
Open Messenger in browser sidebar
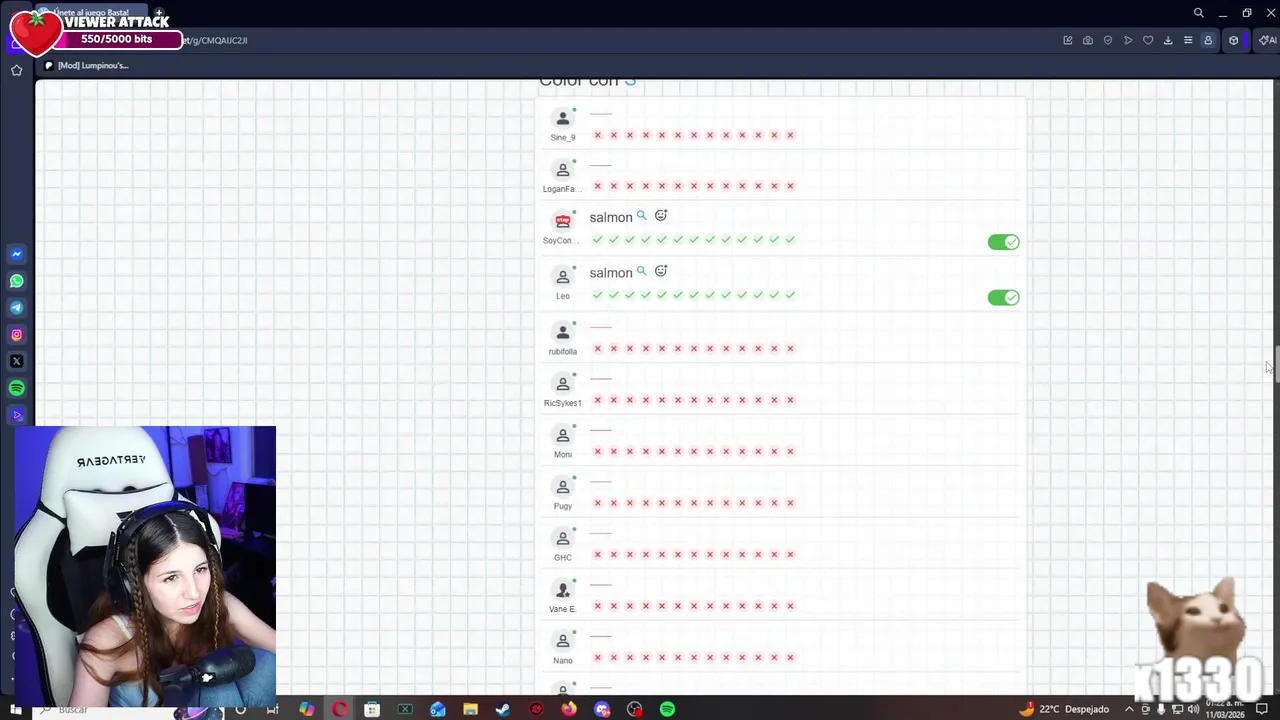[17, 254]
